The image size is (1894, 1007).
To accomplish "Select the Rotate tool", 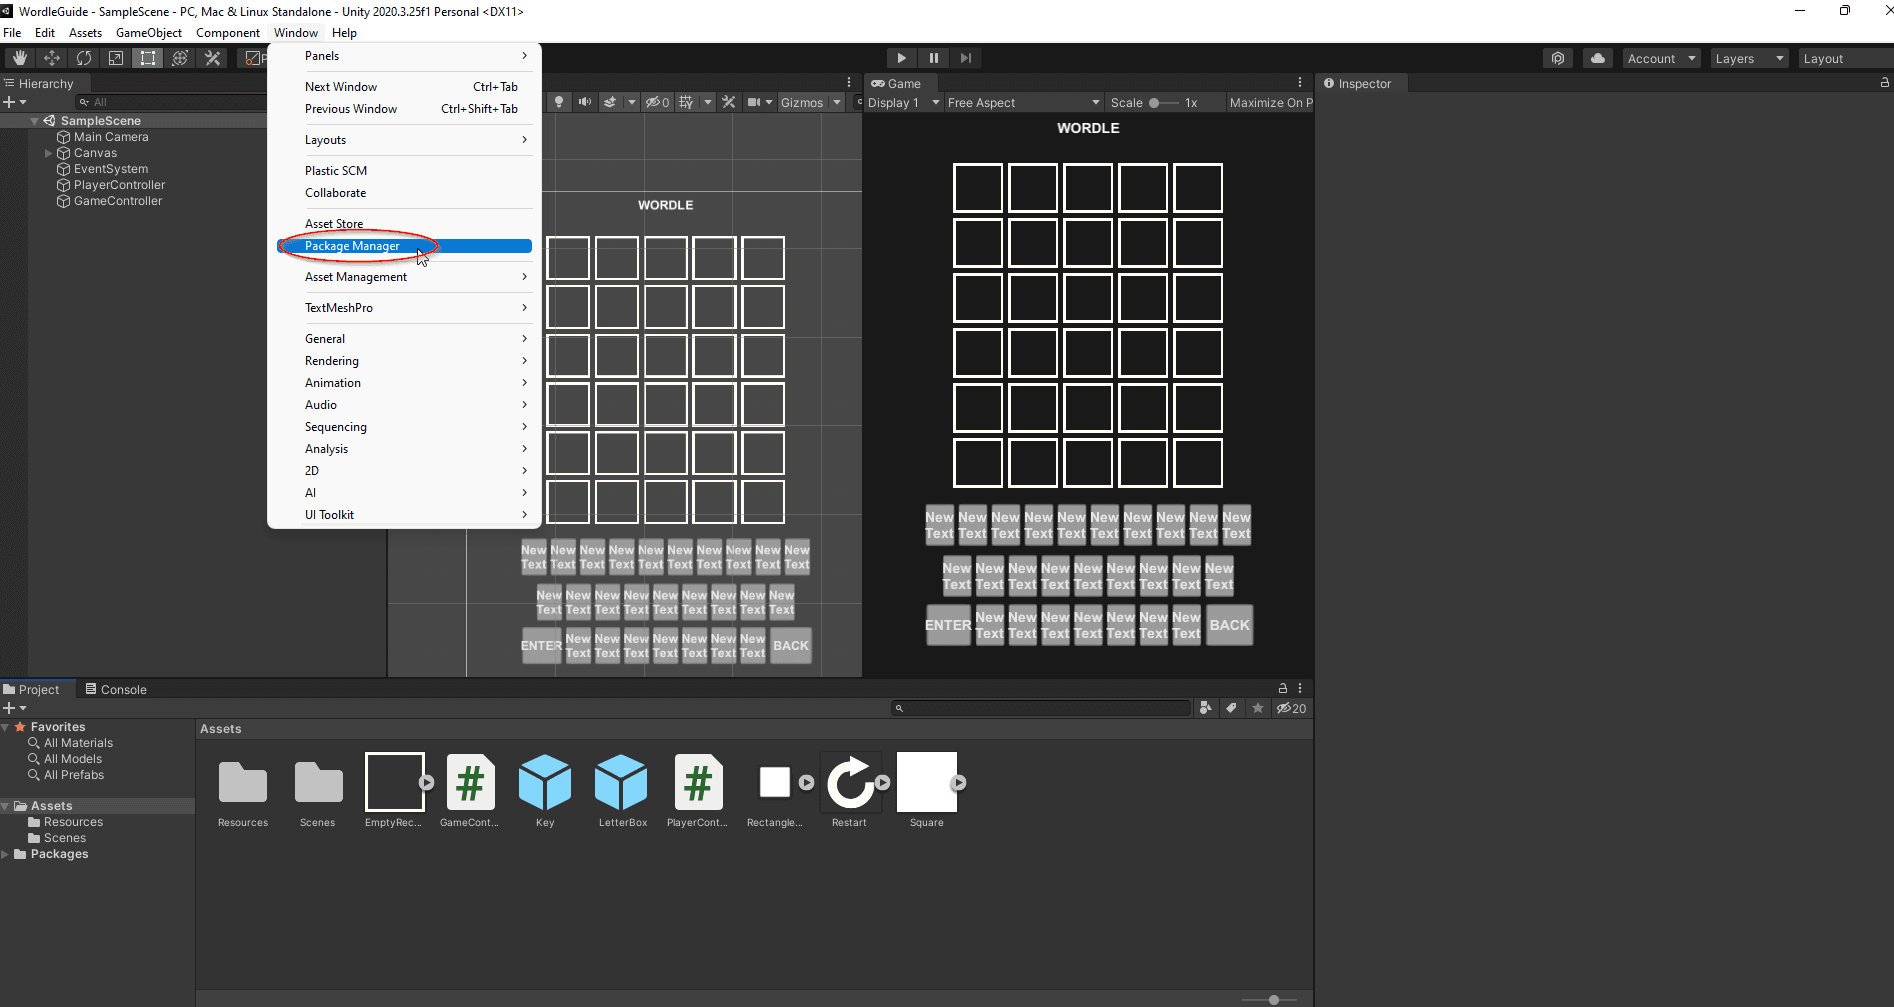I will 83,58.
